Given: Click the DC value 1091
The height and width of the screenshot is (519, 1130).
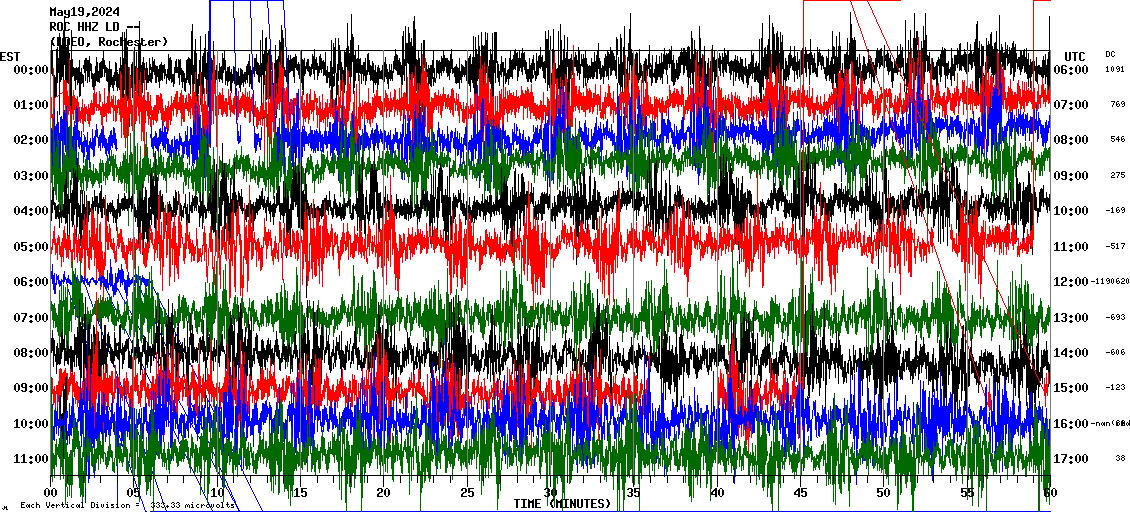Looking at the screenshot, I should [1114, 70].
